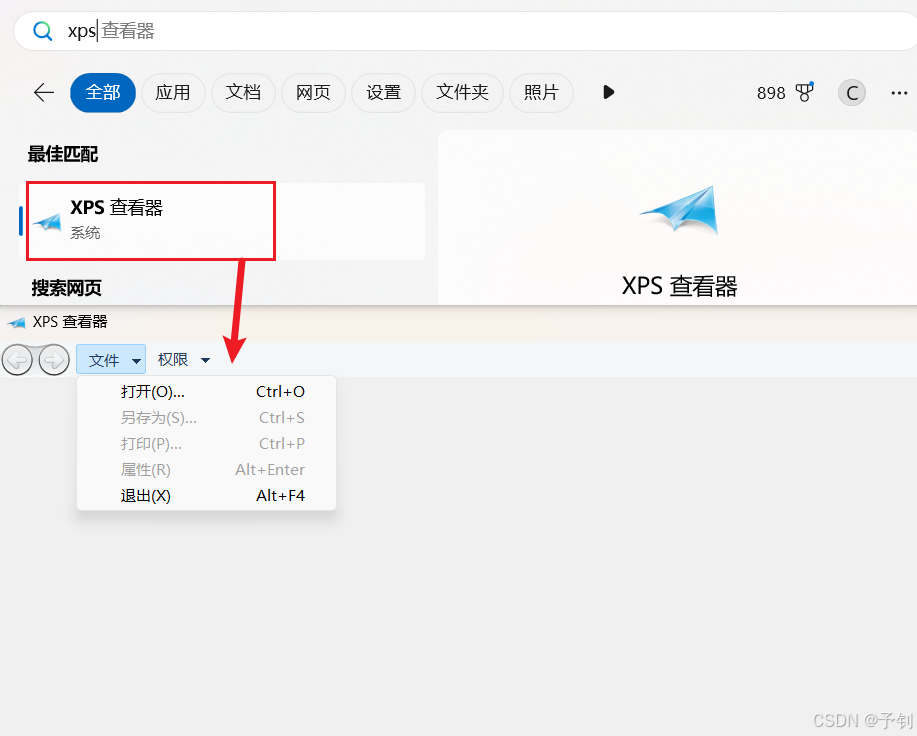Viewport: 917px width, 736px height.
Task: Show more filters with play arrow
Action: point(608,92)
